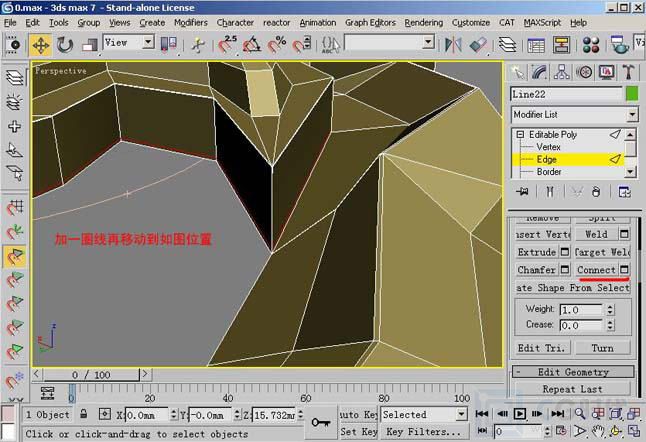
Task: Open the Modify panel tab
Action: pos(539,72)
